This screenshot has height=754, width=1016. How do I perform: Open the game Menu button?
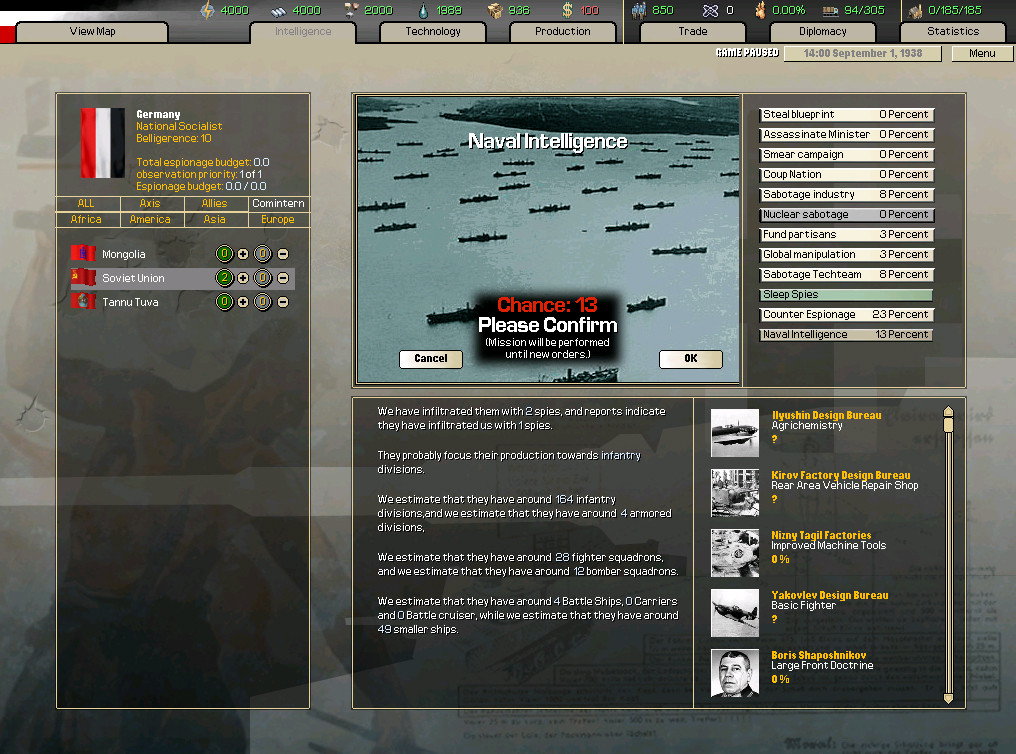982,54
